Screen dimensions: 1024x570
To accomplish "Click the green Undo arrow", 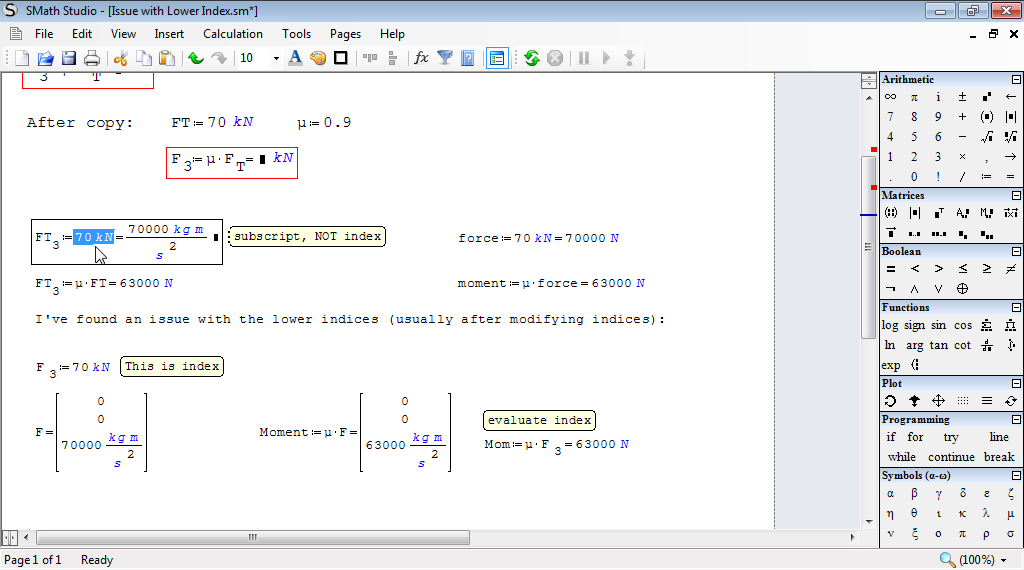I will [196, 58].
